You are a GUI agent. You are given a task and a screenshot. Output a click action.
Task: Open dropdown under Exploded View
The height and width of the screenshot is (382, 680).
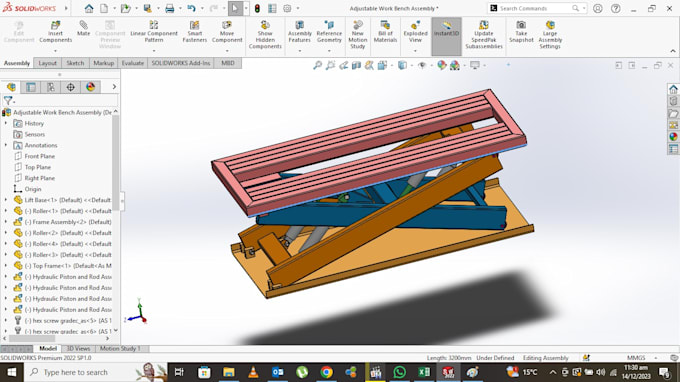pyautogui.click(x=415, y=51)
